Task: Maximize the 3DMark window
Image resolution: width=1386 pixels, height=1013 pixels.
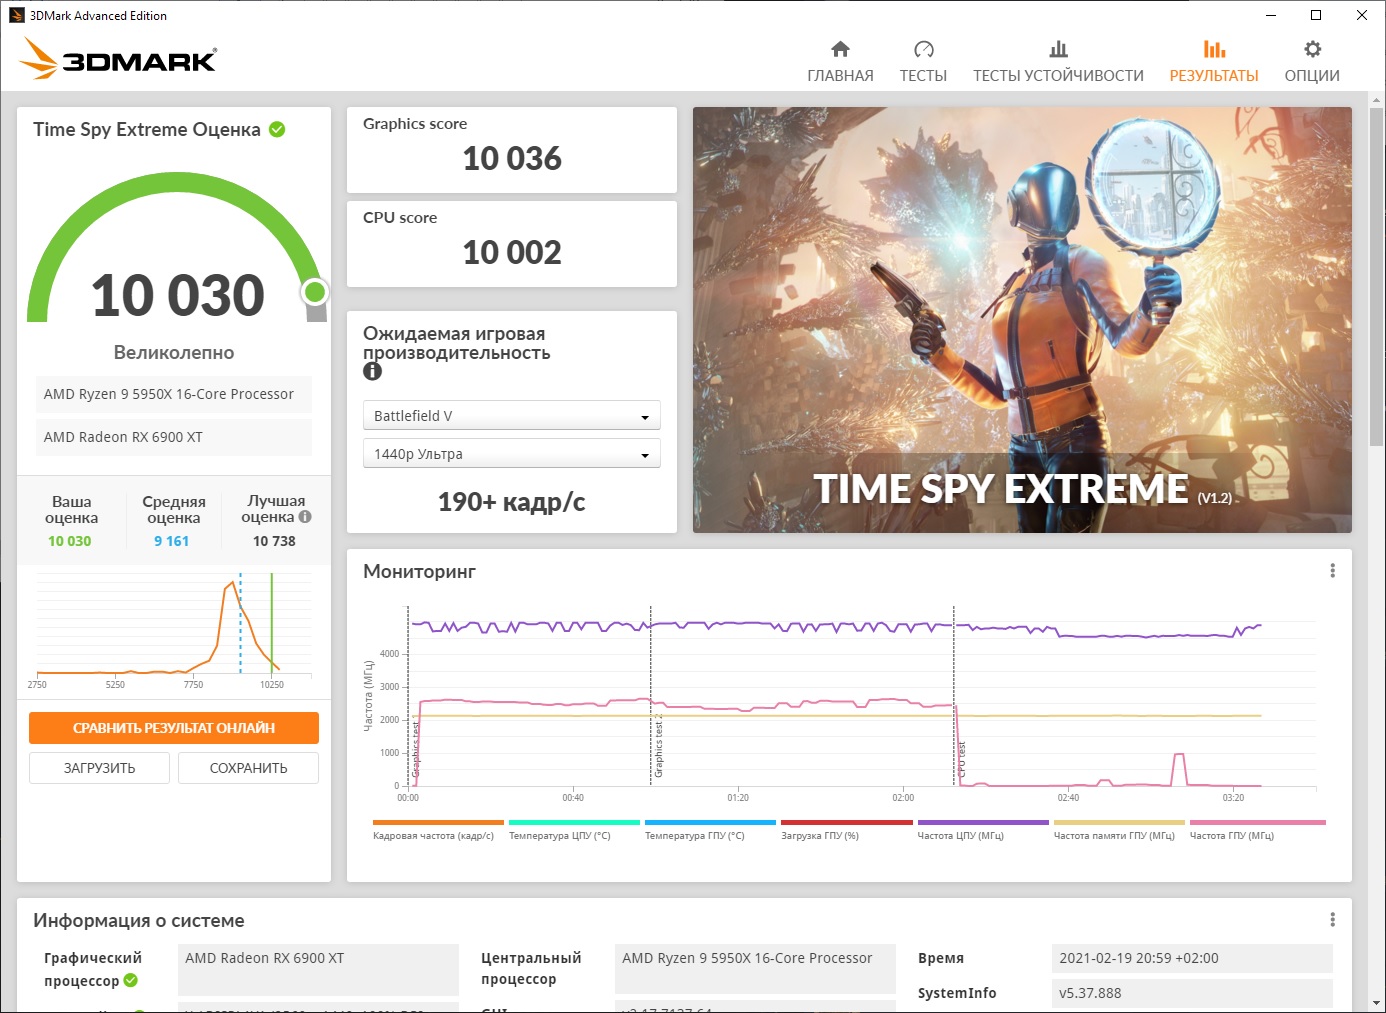Action: (1316, 15)
